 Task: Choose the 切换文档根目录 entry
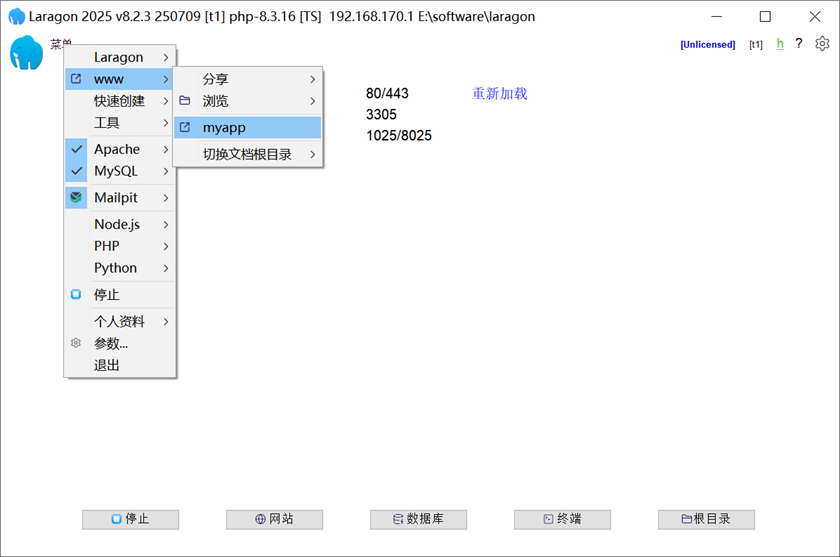(248, 154)
